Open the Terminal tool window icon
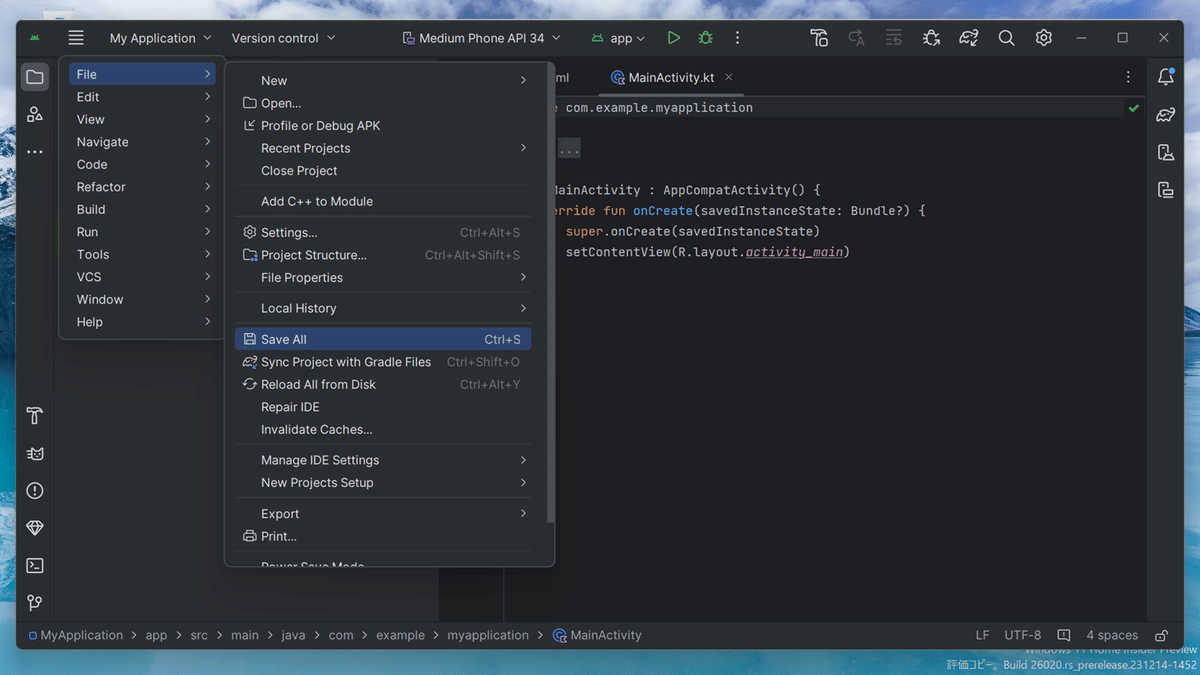 tap(35, 565)
